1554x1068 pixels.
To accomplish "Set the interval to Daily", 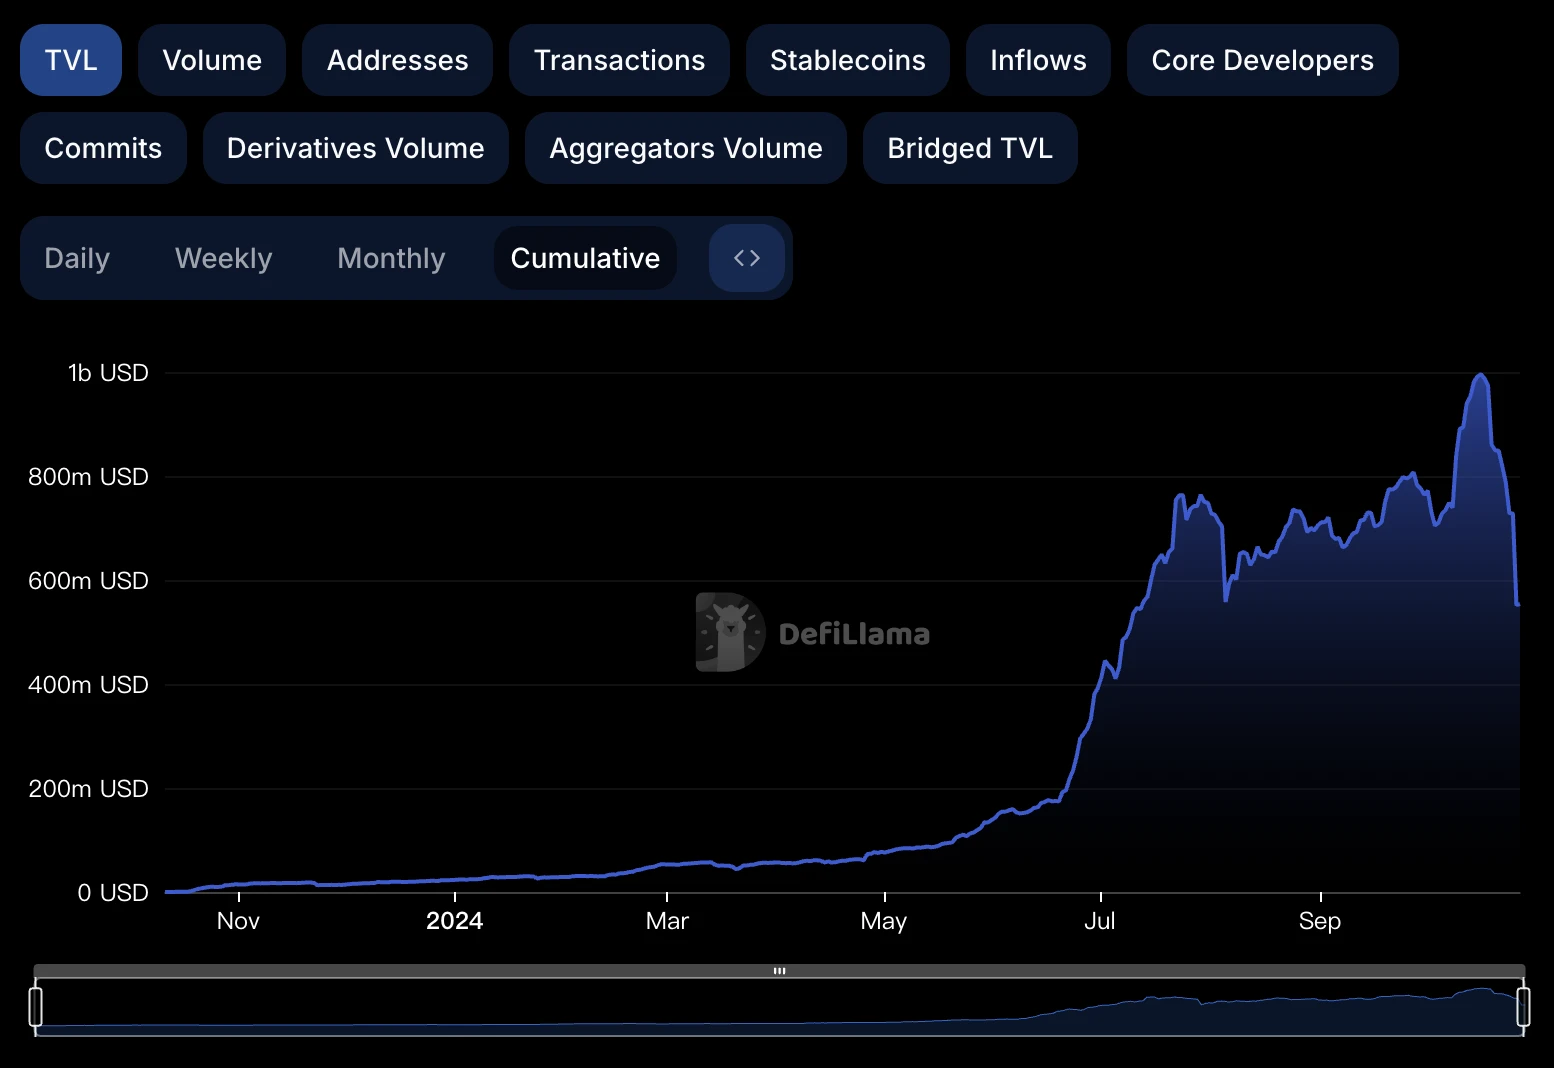I will pos(77,258).
